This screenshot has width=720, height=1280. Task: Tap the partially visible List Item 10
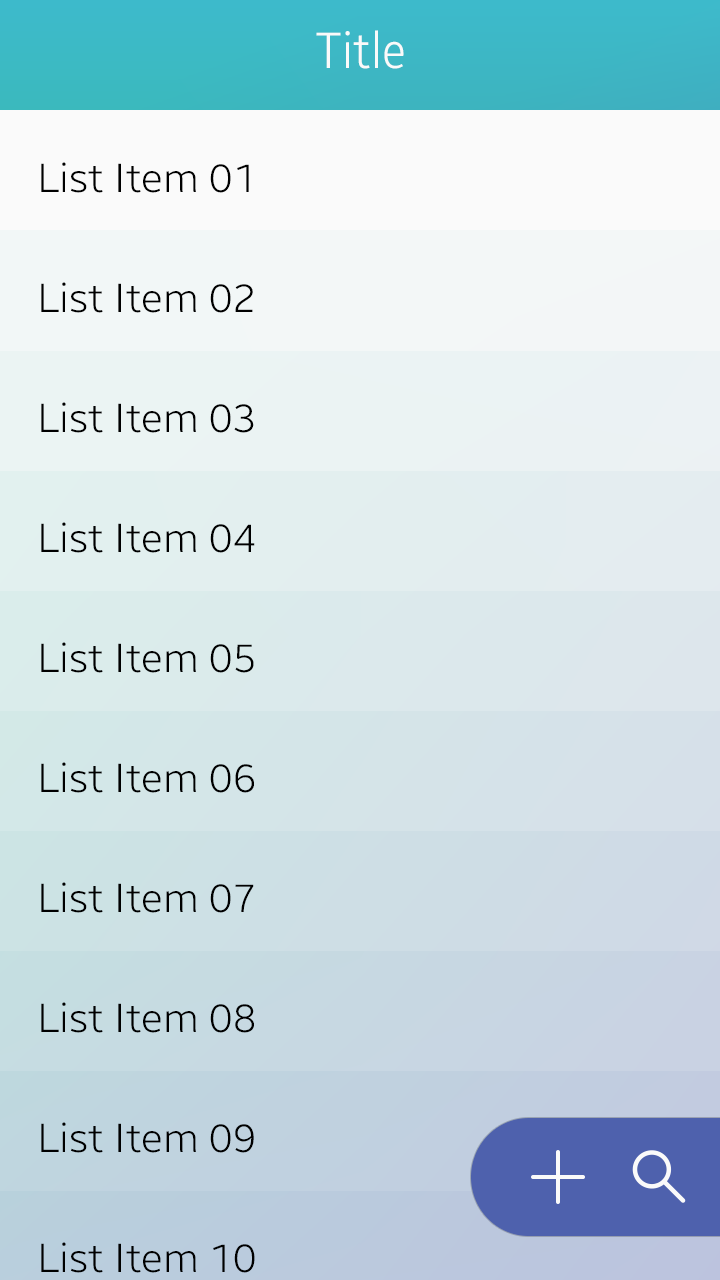(147, 1257)
